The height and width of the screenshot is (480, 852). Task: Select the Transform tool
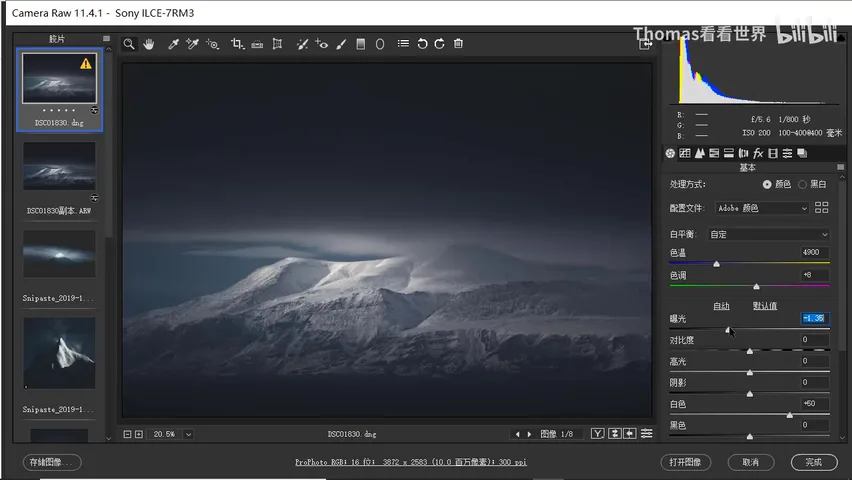point(277,44)
